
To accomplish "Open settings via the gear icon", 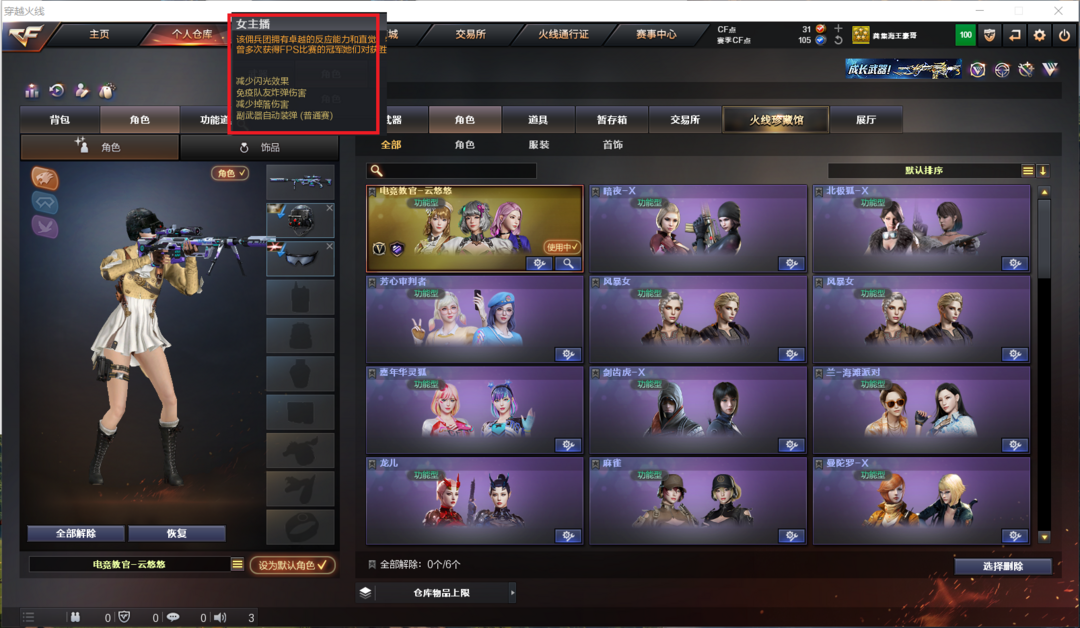I will click(1039, 35).
